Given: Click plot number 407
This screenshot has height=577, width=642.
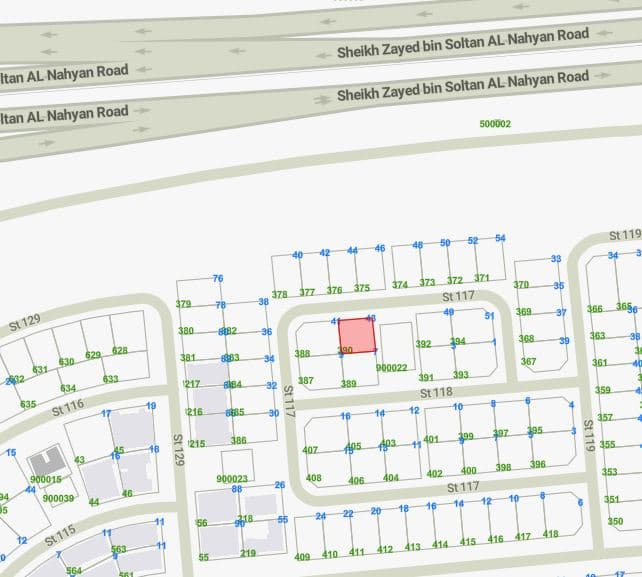Looking at the screenshot, I should click(310, 450).
